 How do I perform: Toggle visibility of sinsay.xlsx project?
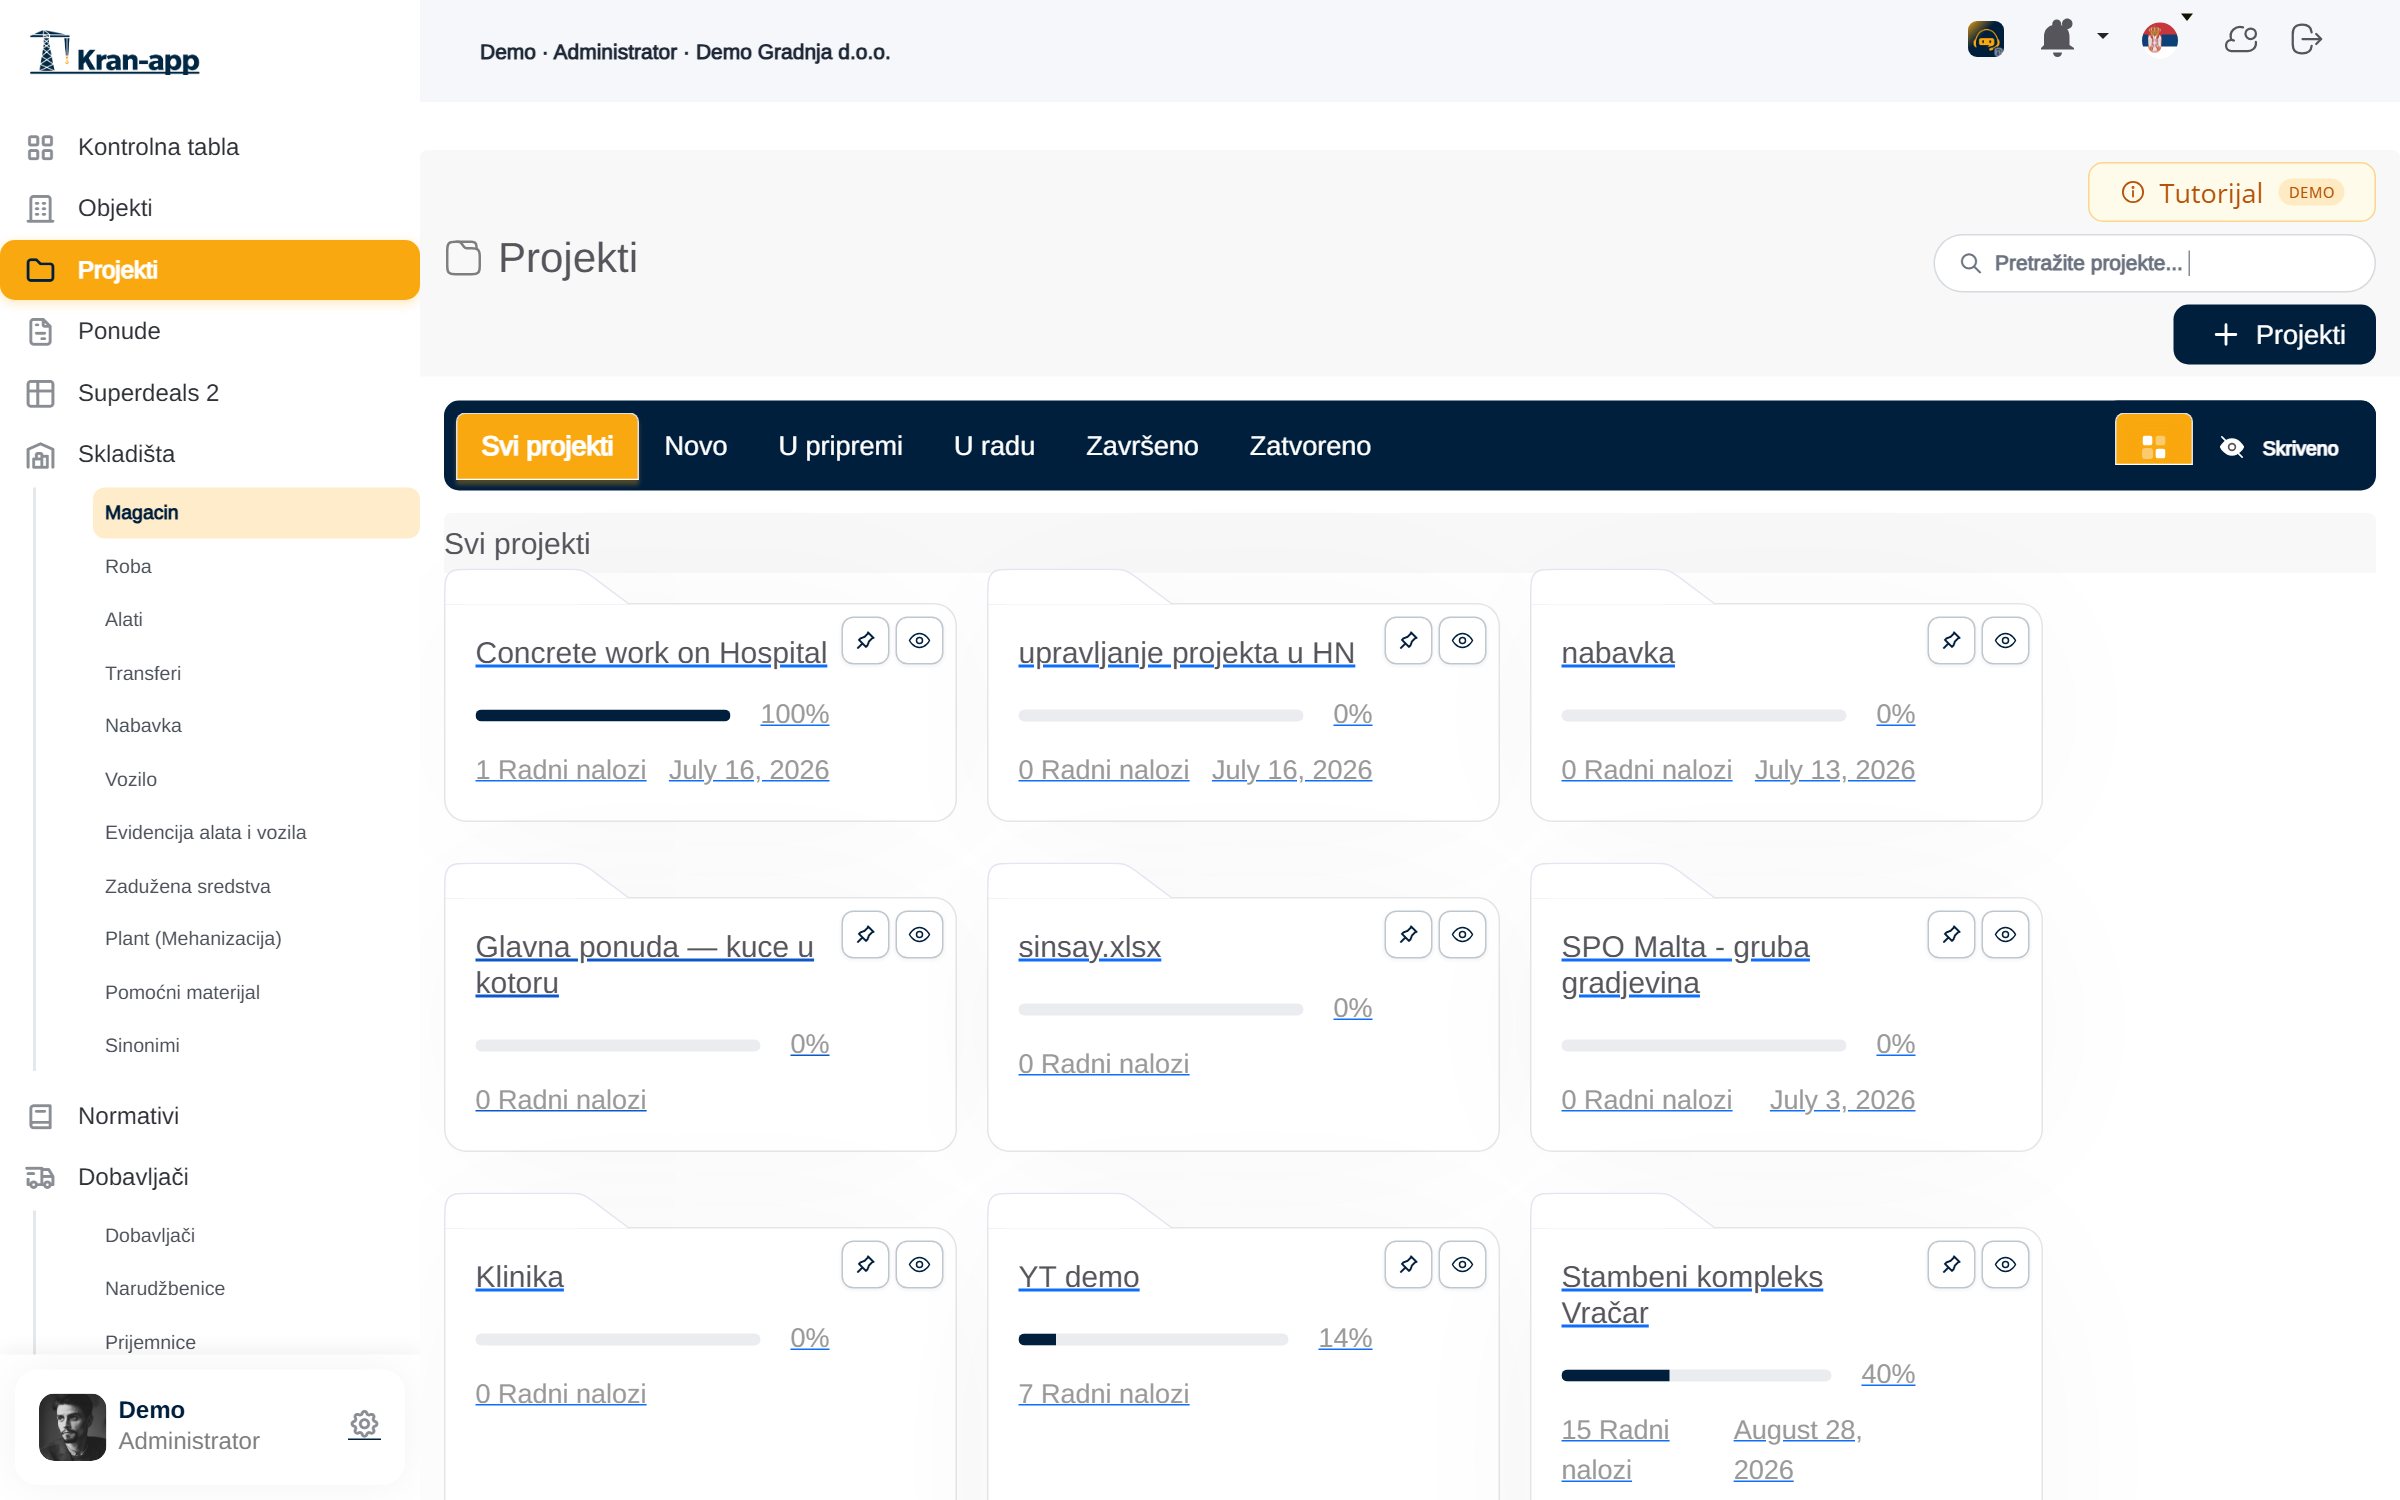point(1462,934)
